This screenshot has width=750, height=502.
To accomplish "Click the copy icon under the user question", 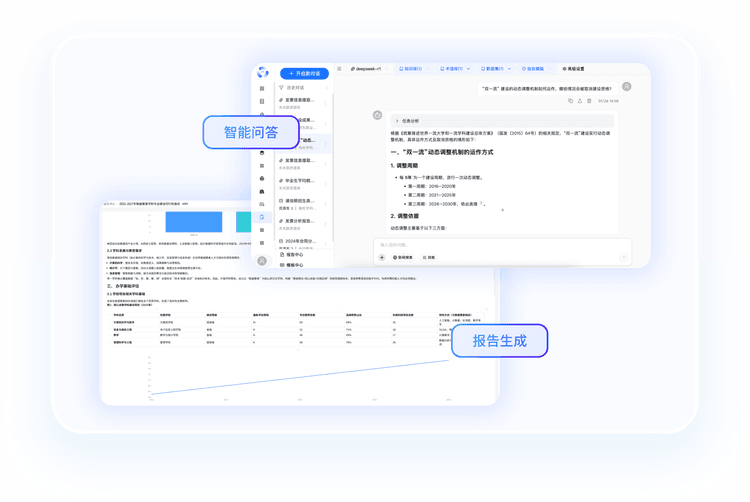I will click(569, 101).
